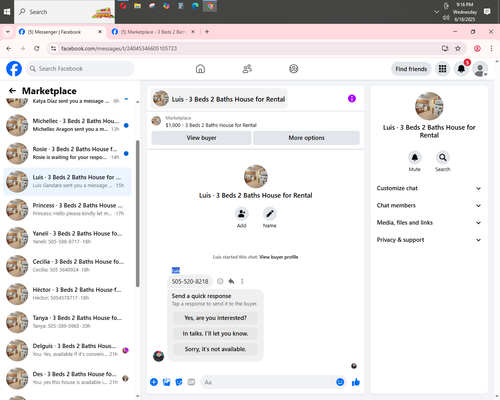
Task: Click the More options button
Action: (x=306, y=138)
